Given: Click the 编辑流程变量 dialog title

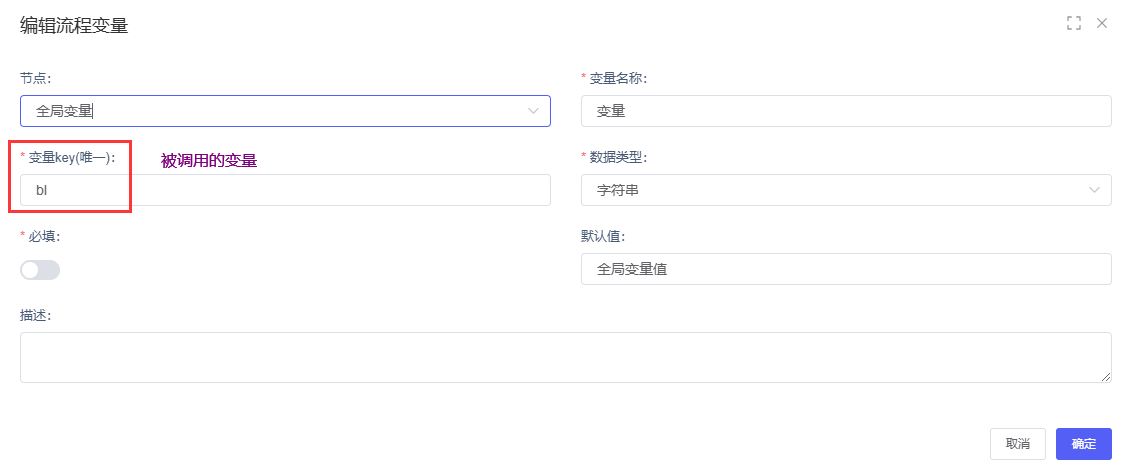Looking at the screenshot, I should (74, 26).
